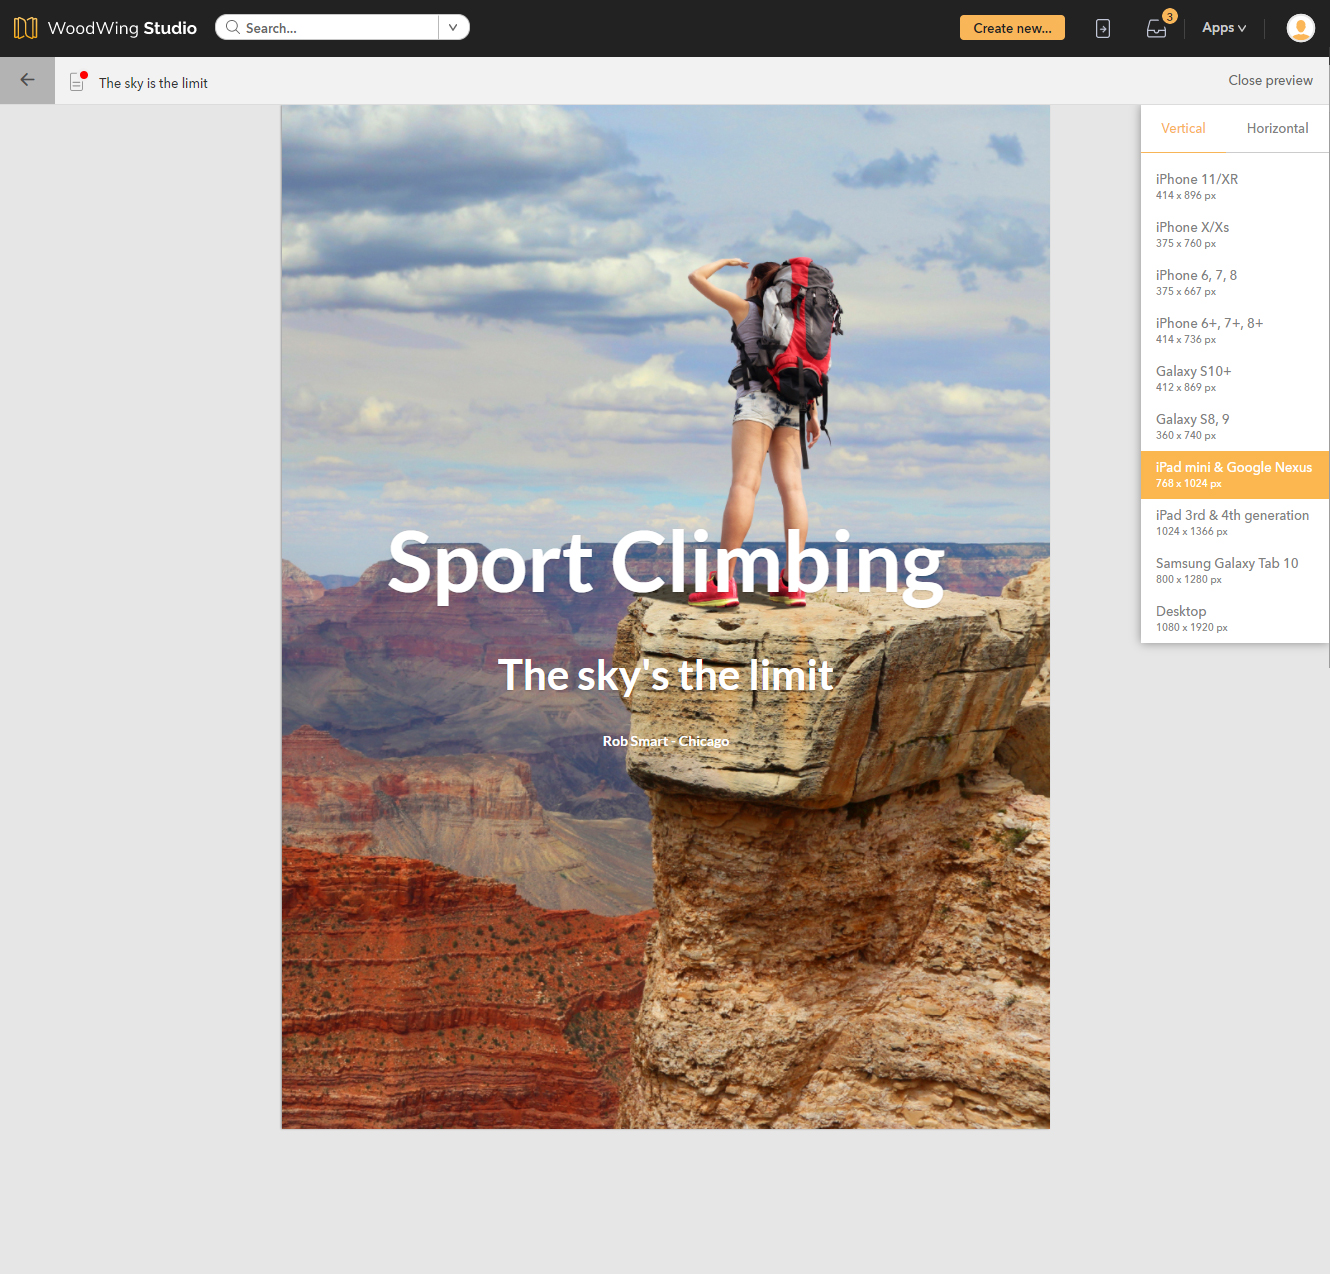Viewport: 1330px width, 1274px height.
Task: Type in the Search input field
Action: point(335,28)
